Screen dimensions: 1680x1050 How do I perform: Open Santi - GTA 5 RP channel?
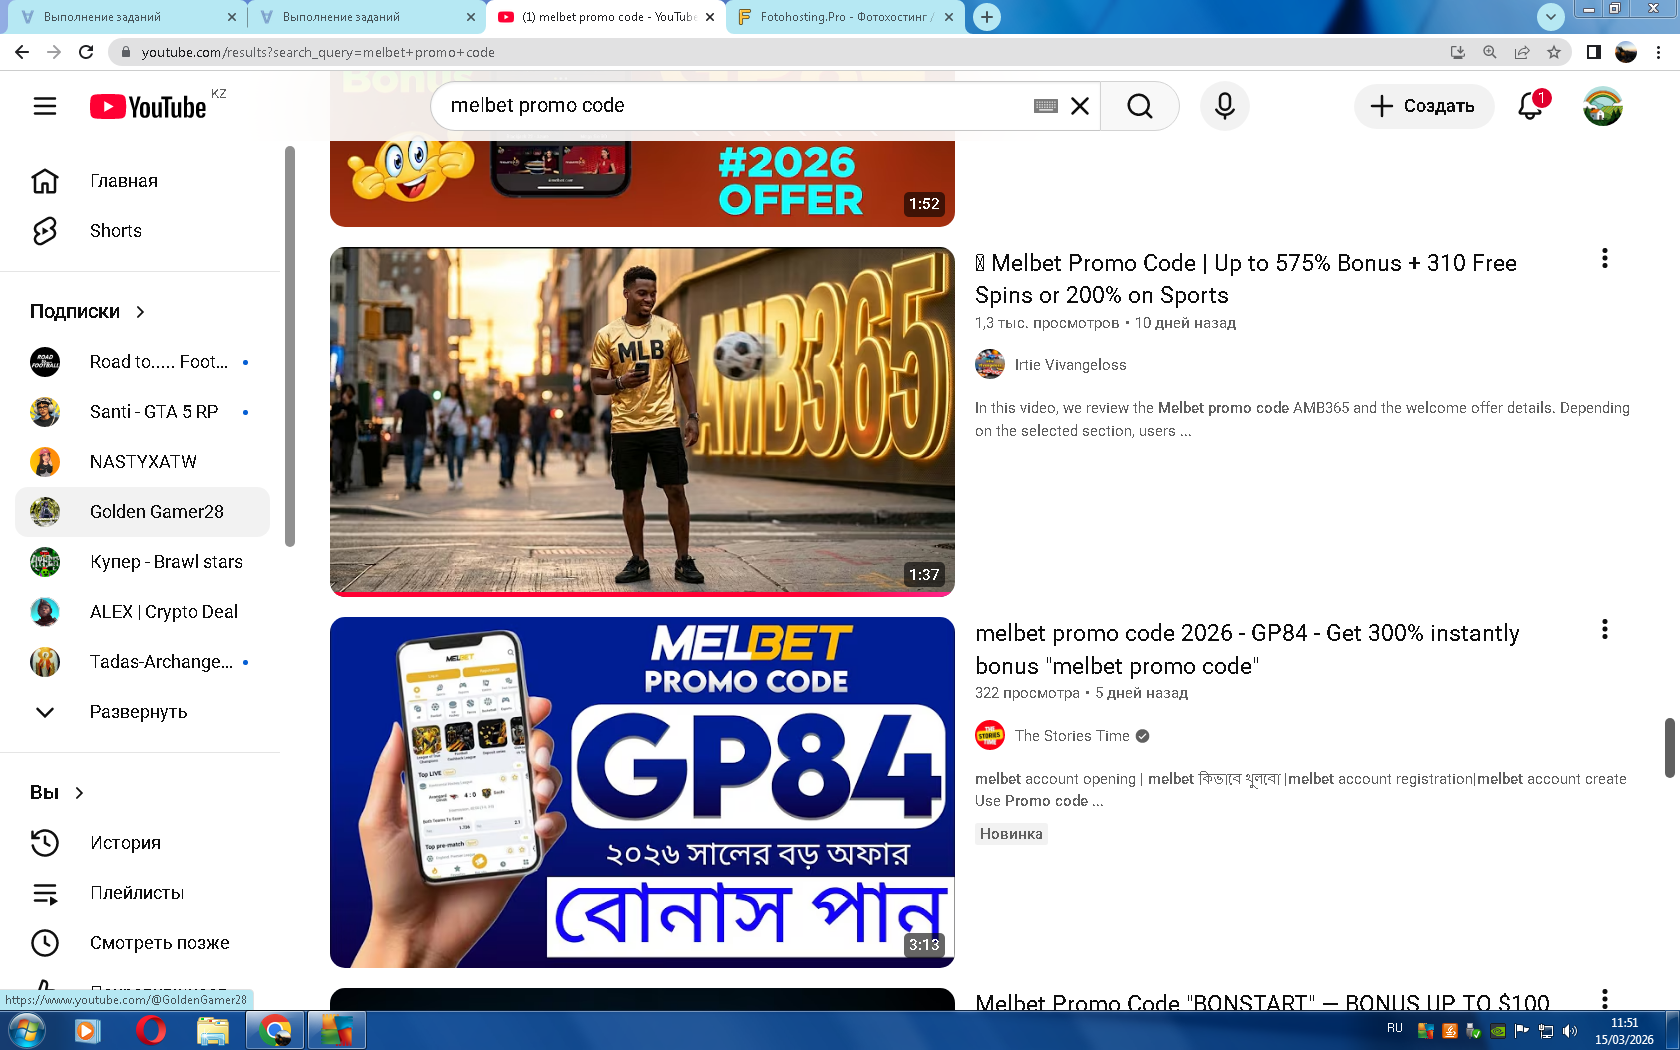pos(142,412)
